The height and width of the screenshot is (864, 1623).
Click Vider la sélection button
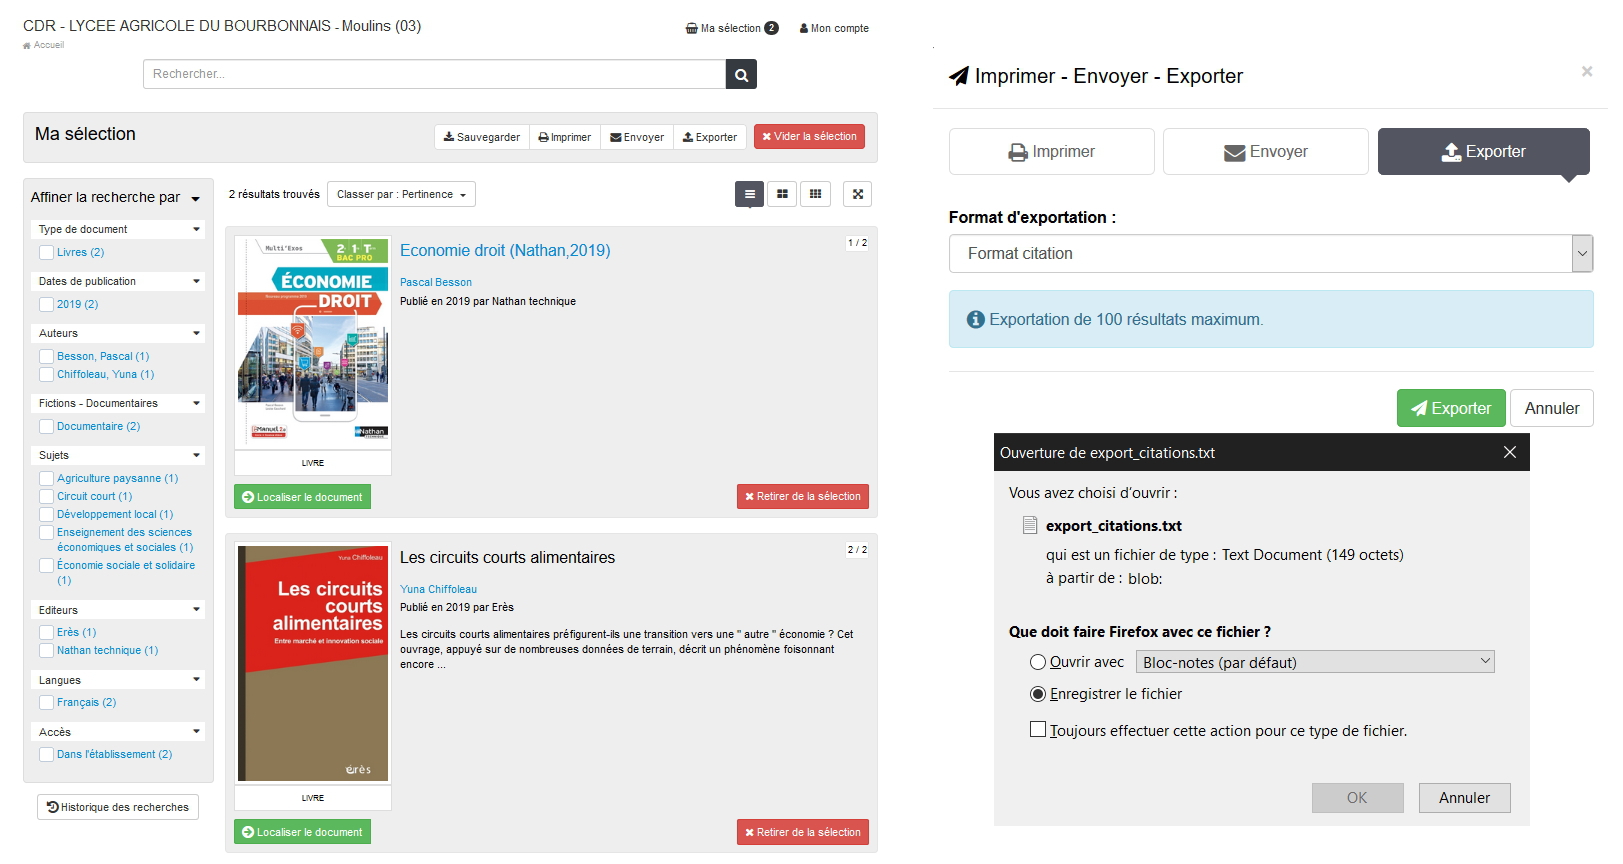point(809,137)
